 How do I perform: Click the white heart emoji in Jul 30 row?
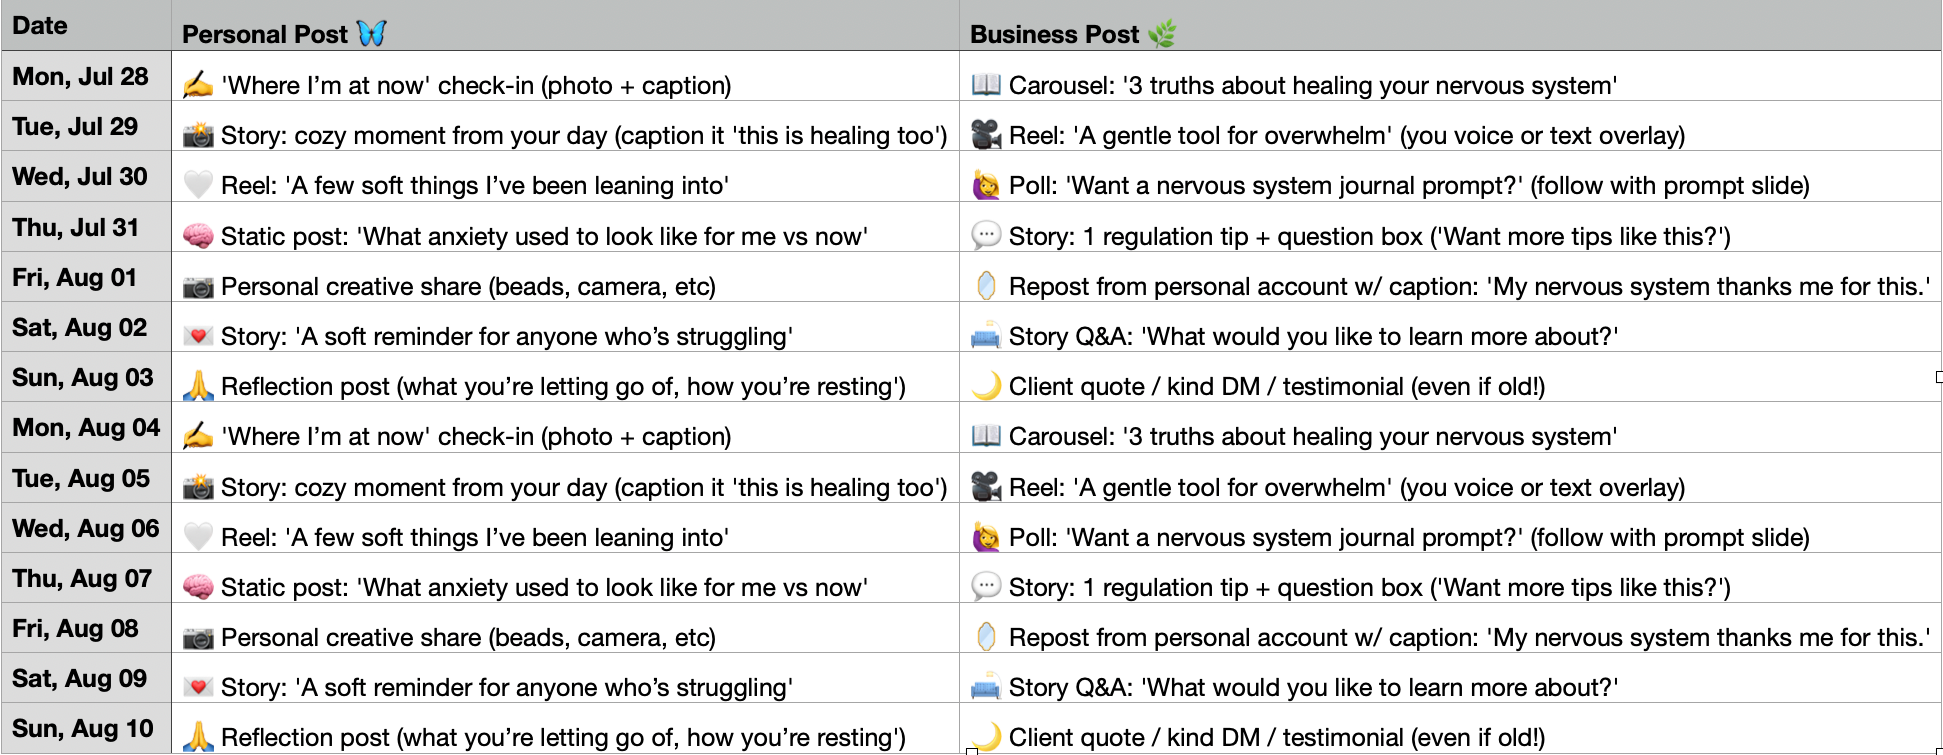coord(198,185)
